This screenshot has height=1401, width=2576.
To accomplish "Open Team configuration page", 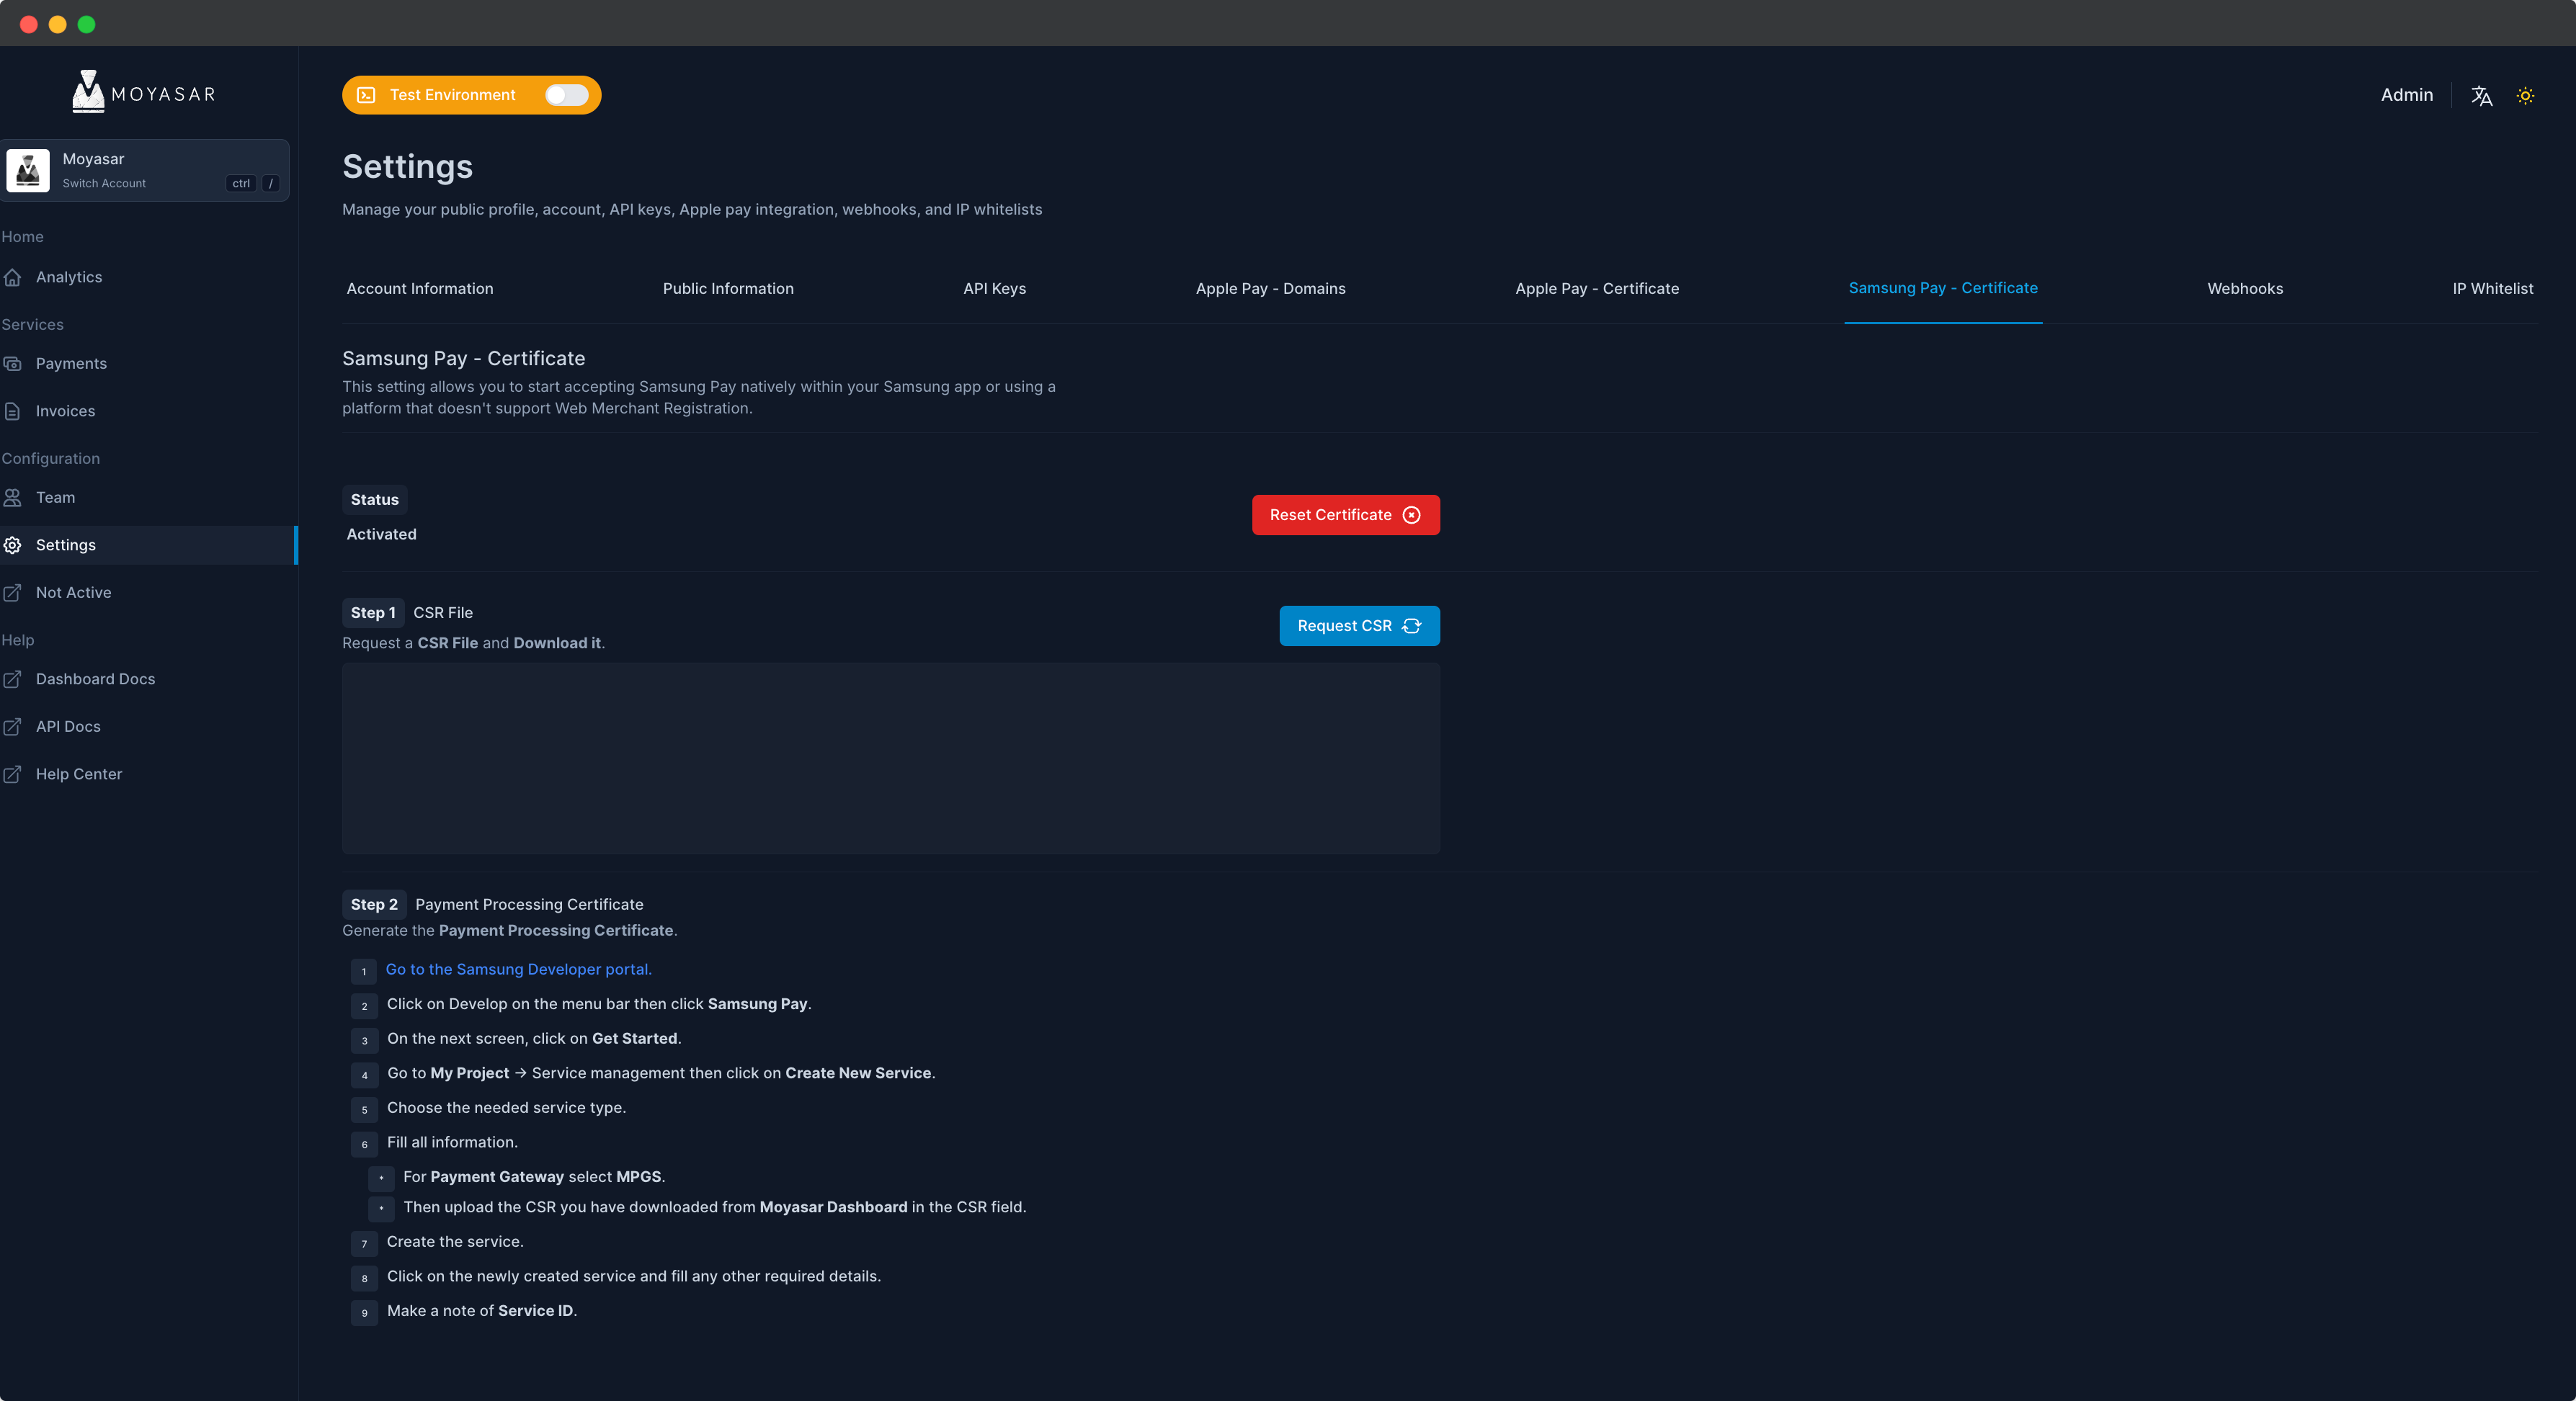I will (x=55, y=497).
